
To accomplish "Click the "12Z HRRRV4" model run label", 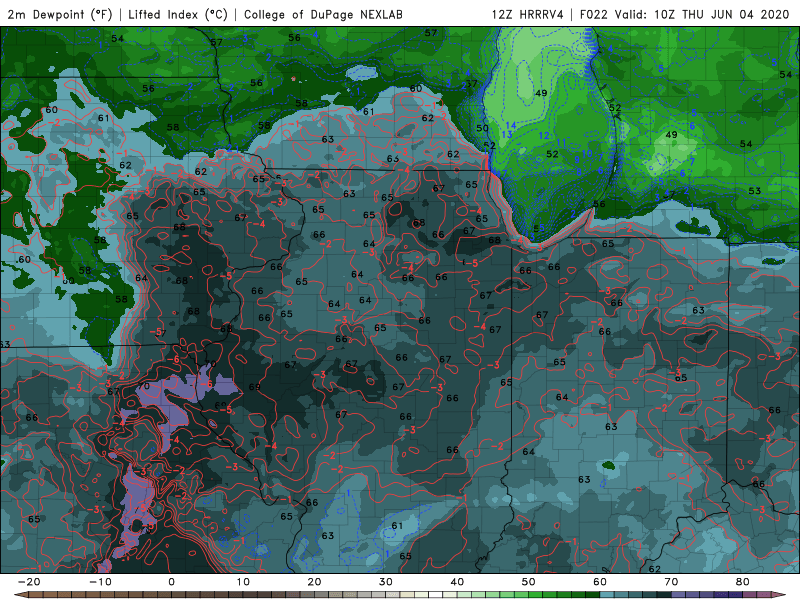I will click(x=528, y=14).
